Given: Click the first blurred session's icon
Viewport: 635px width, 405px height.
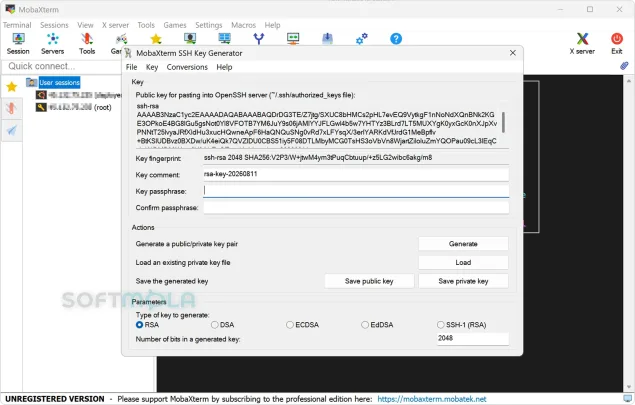Looking at the screenshot, I should click(x=41, y=95).
